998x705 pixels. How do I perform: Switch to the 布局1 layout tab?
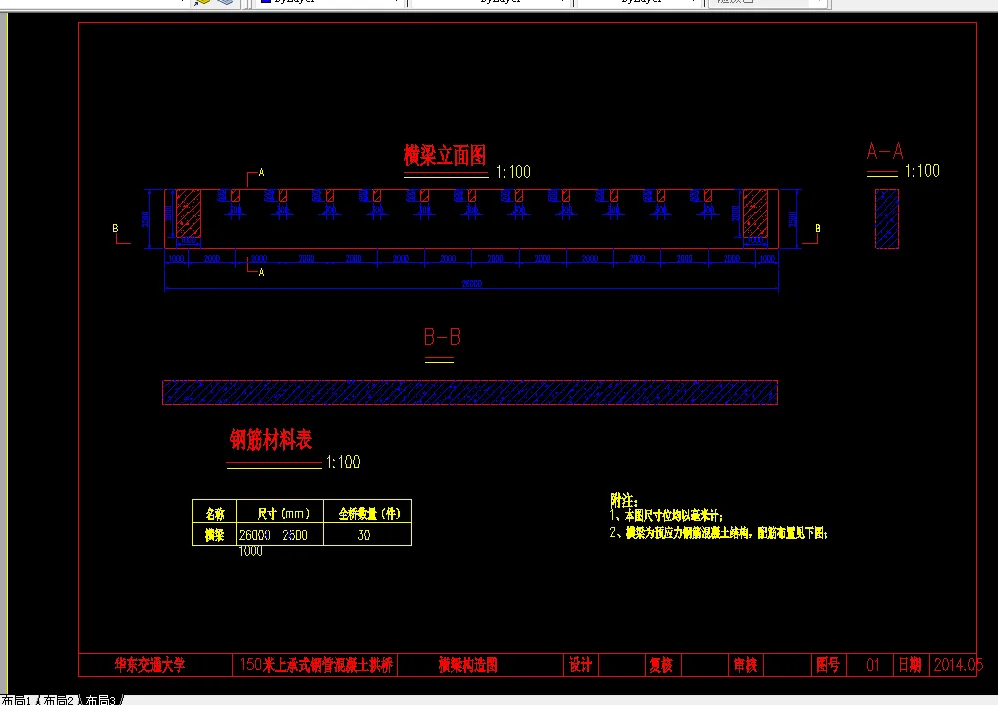point(17,700)
